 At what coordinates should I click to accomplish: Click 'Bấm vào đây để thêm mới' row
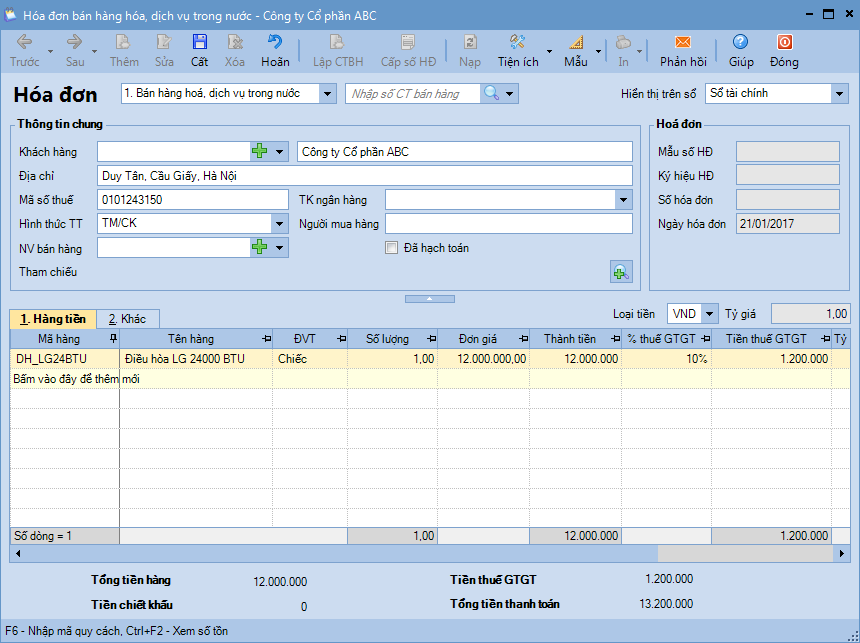[x=77, y=379]
